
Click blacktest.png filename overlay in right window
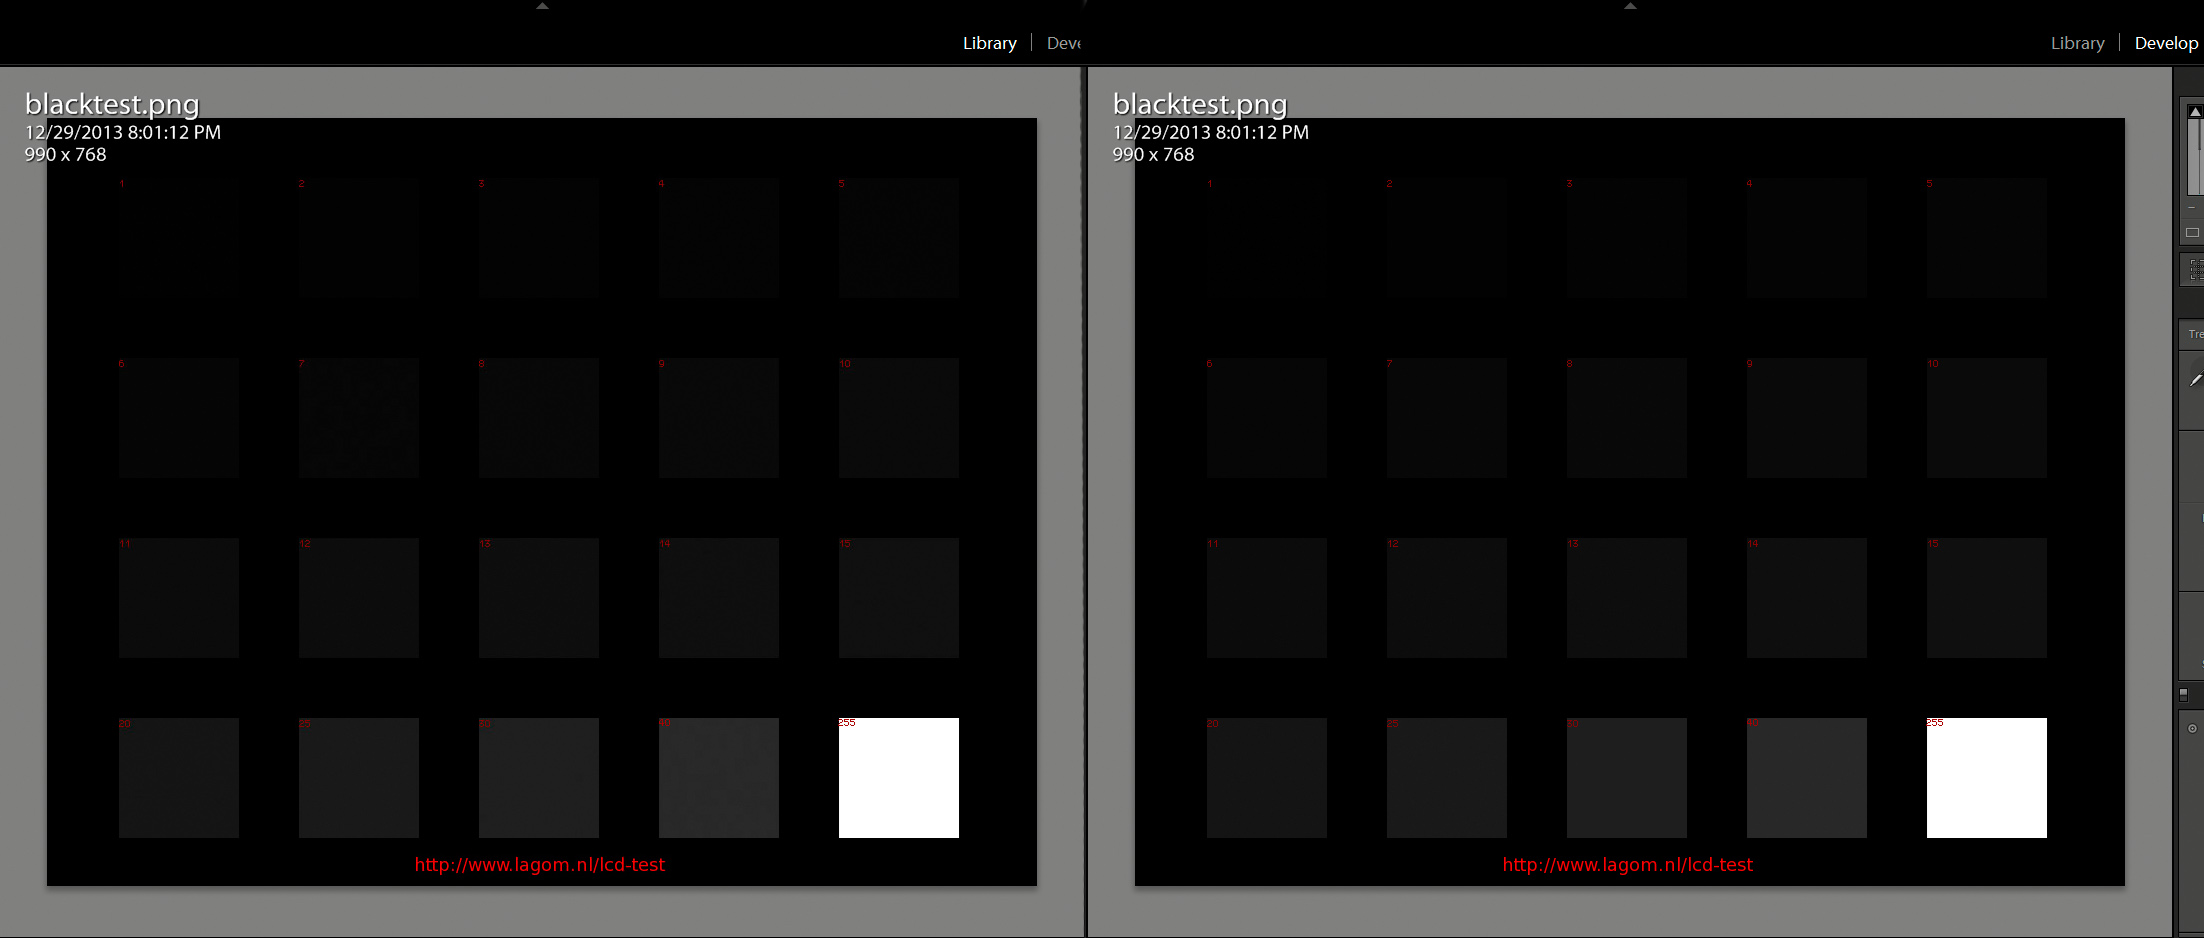pos(1200,104)
